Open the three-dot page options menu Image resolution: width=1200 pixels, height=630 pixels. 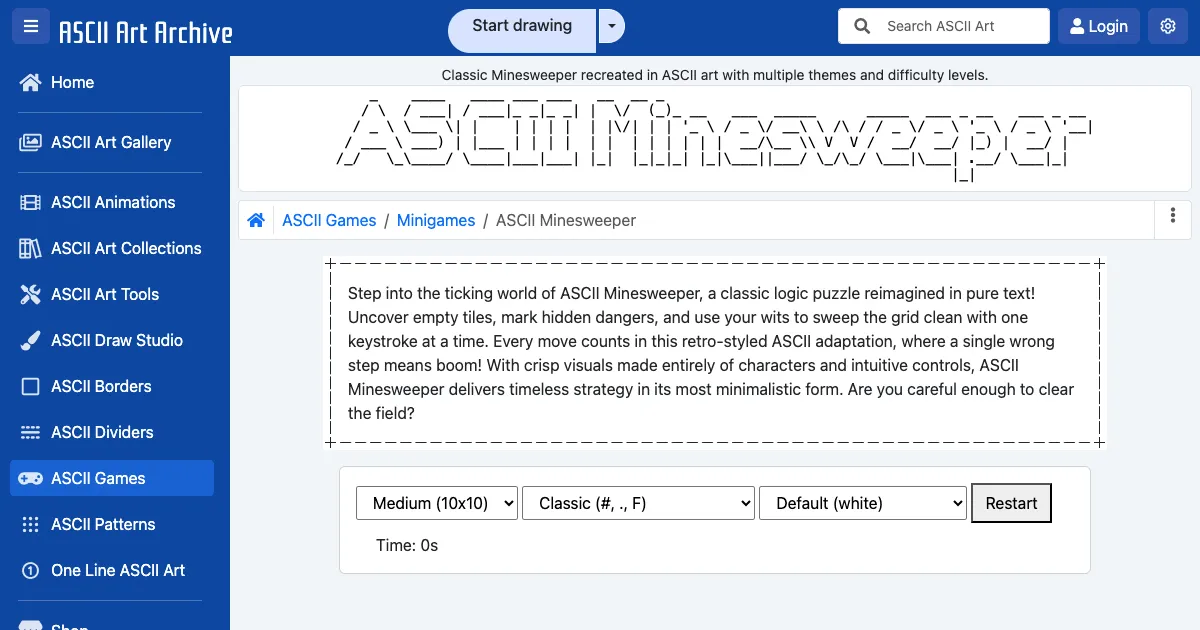[1172, 216]
